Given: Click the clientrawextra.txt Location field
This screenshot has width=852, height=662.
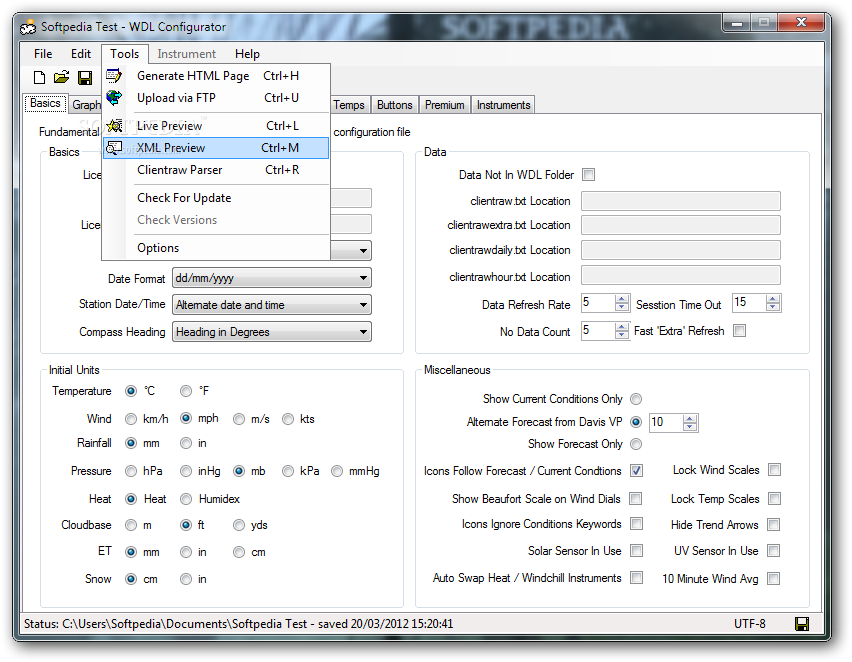Looking at the screenshot, I should [x=681, y=225].
